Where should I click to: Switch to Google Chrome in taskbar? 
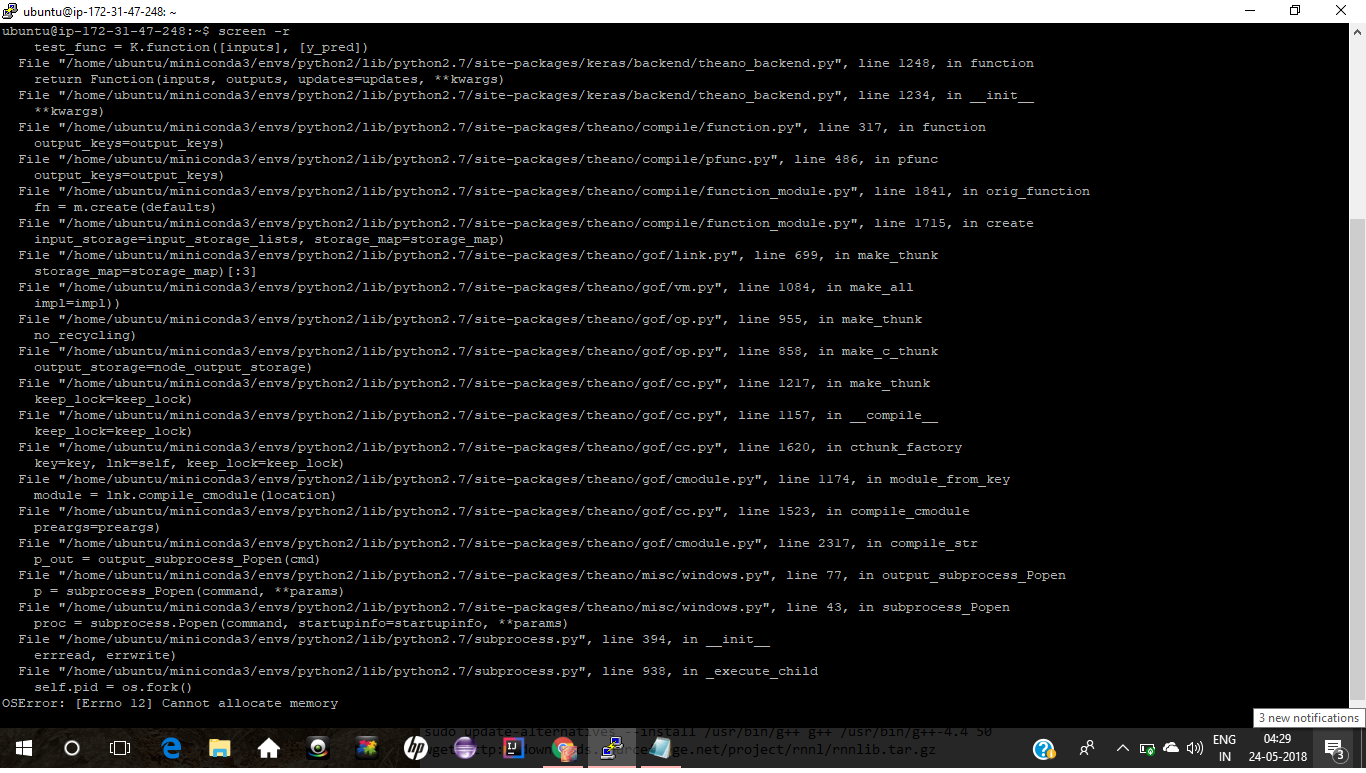[563, 748]
